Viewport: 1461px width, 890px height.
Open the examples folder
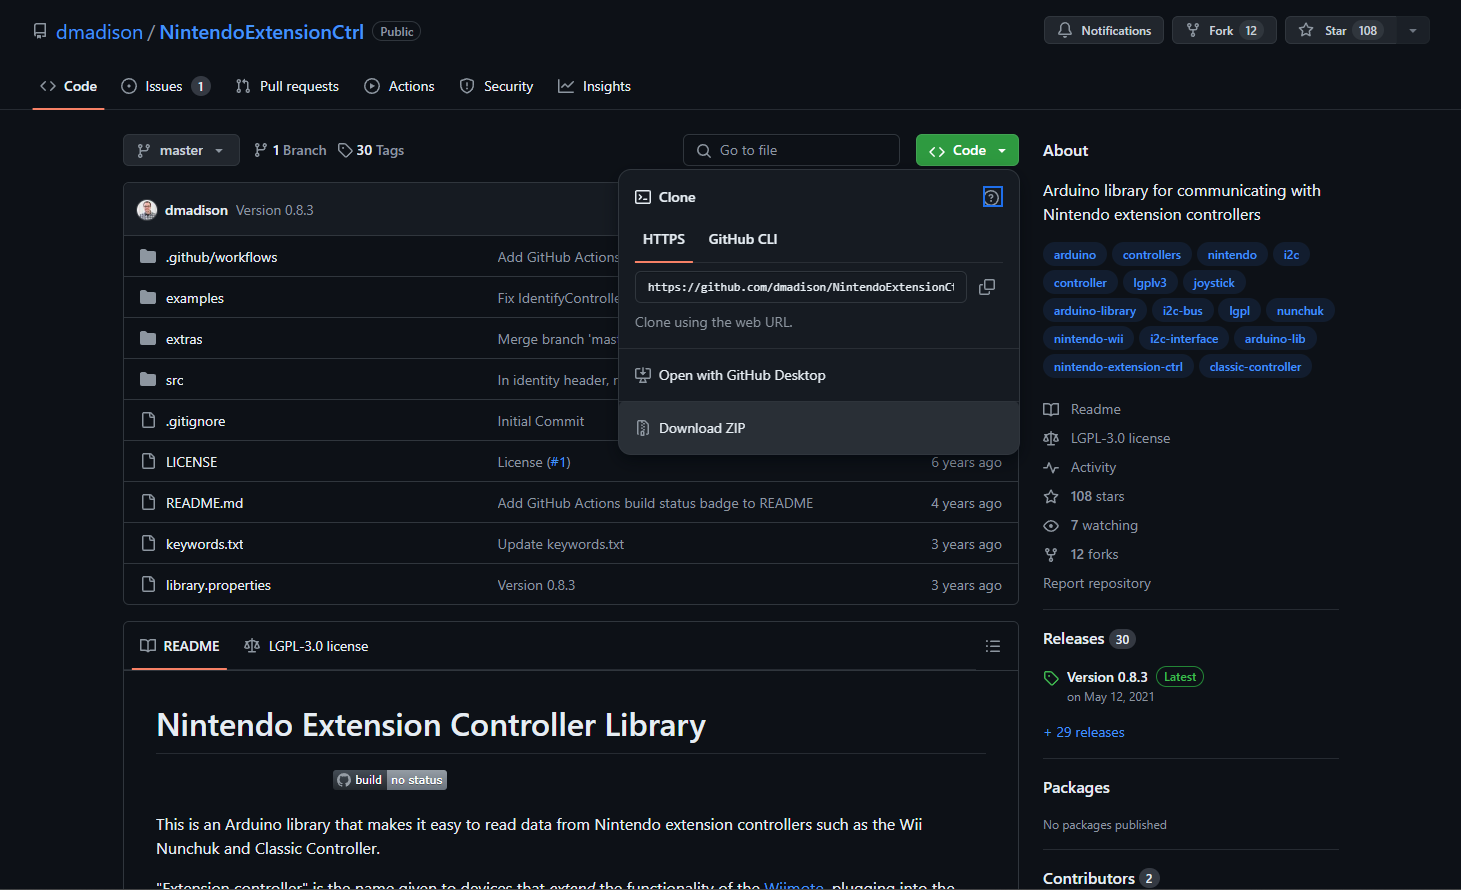195,298
